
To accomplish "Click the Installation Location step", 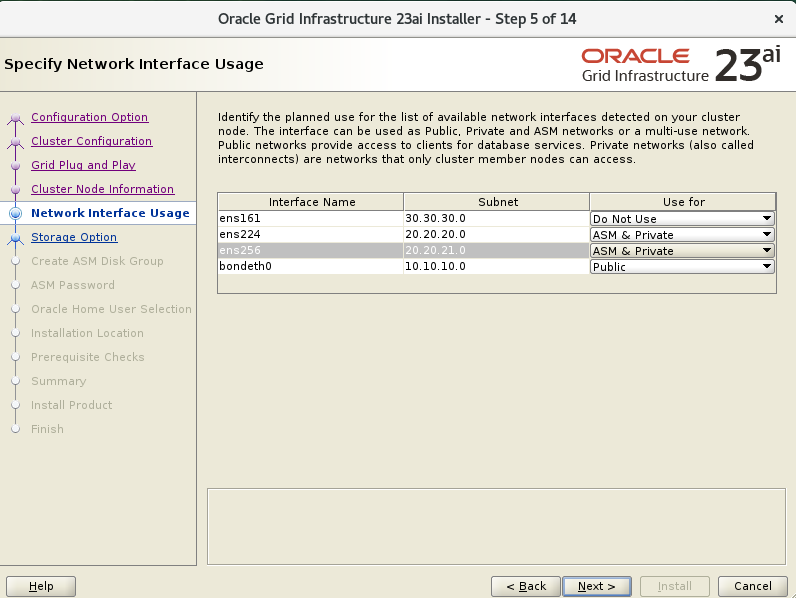I will pos(87,333).
